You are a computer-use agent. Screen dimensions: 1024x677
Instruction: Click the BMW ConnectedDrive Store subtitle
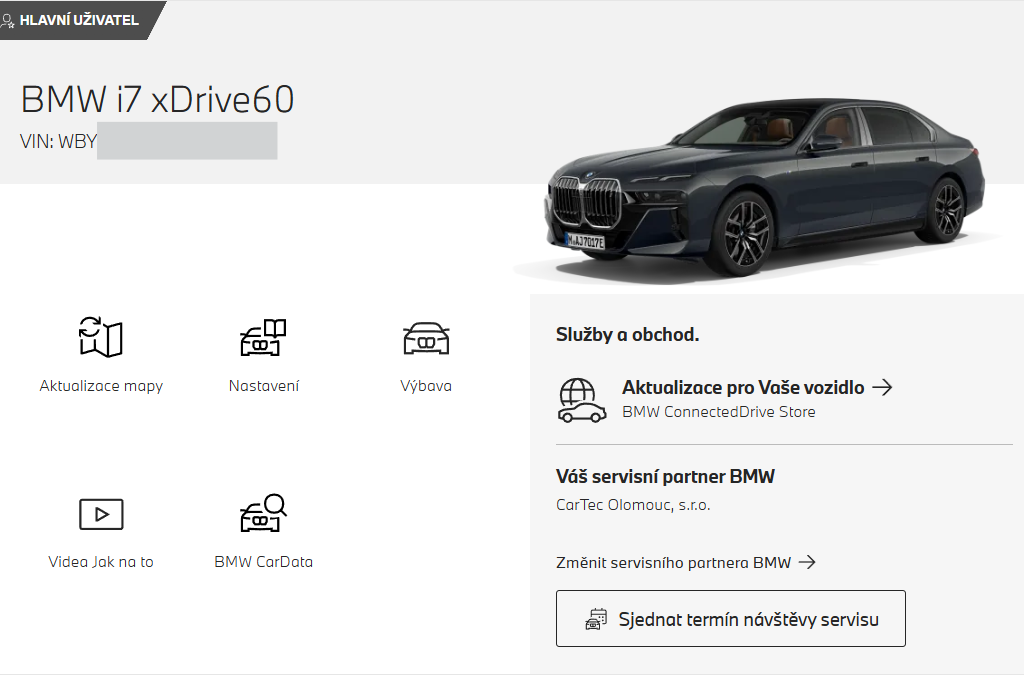tap(718, 412)
